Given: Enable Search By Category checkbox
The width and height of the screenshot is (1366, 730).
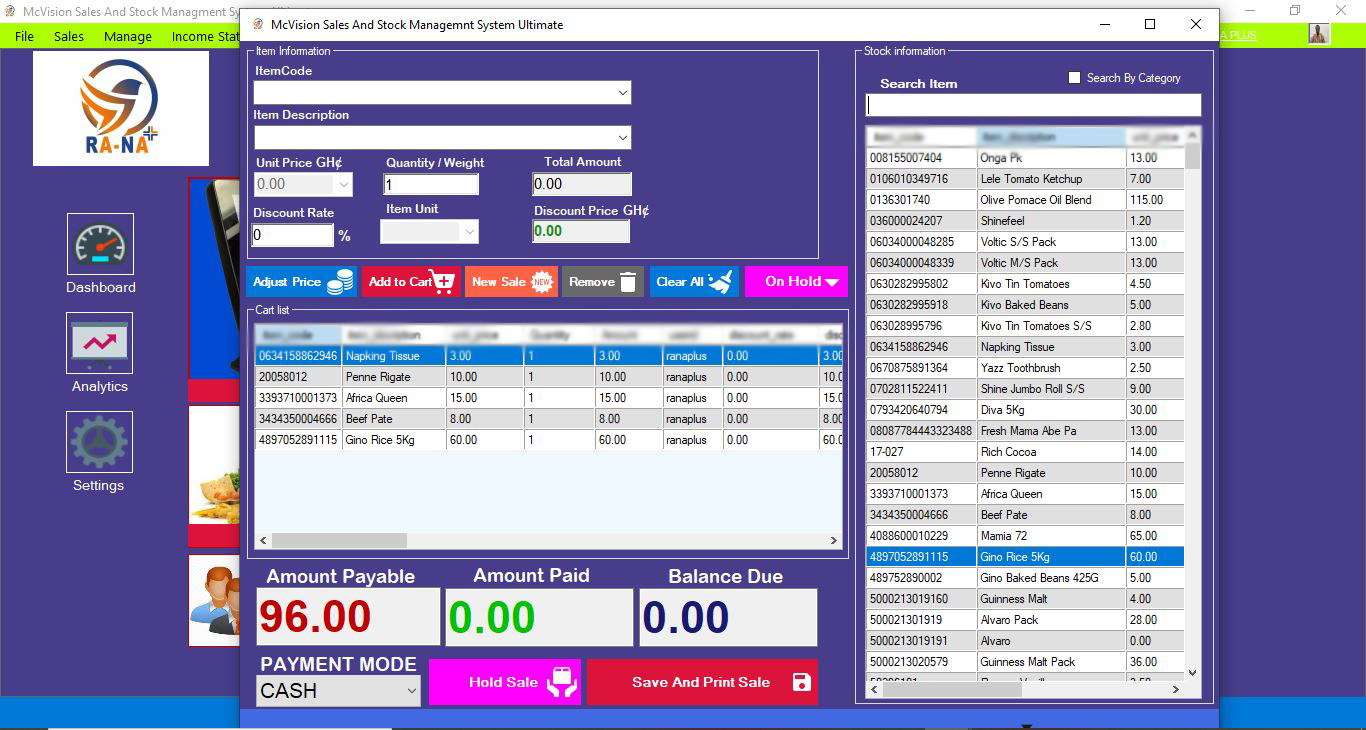Looking at the screenshot, I should pos(1075,78).
